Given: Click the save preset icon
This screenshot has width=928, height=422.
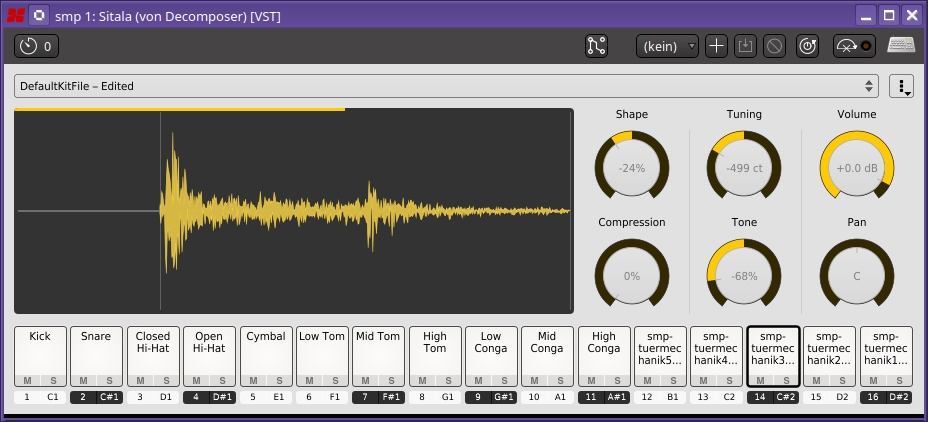Looking at the screenshot, I should coord(745,46).
